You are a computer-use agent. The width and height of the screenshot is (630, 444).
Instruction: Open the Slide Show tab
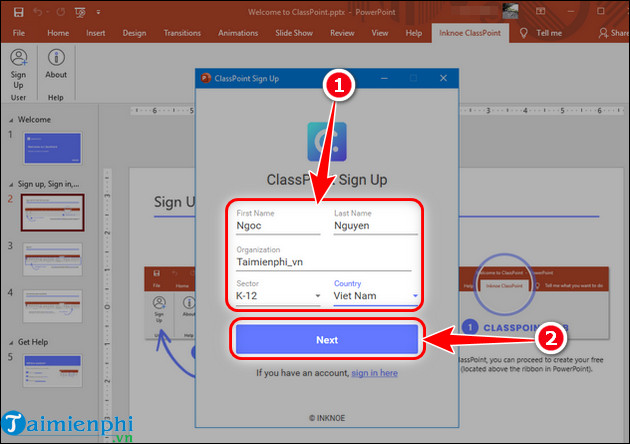pos(292,32)
